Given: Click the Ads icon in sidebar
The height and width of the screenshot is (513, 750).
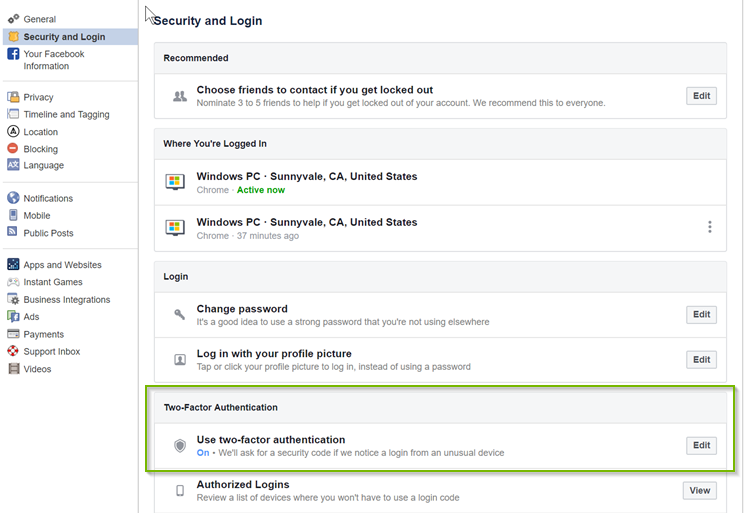Looking at the screenshot, I should pos(13,317).
